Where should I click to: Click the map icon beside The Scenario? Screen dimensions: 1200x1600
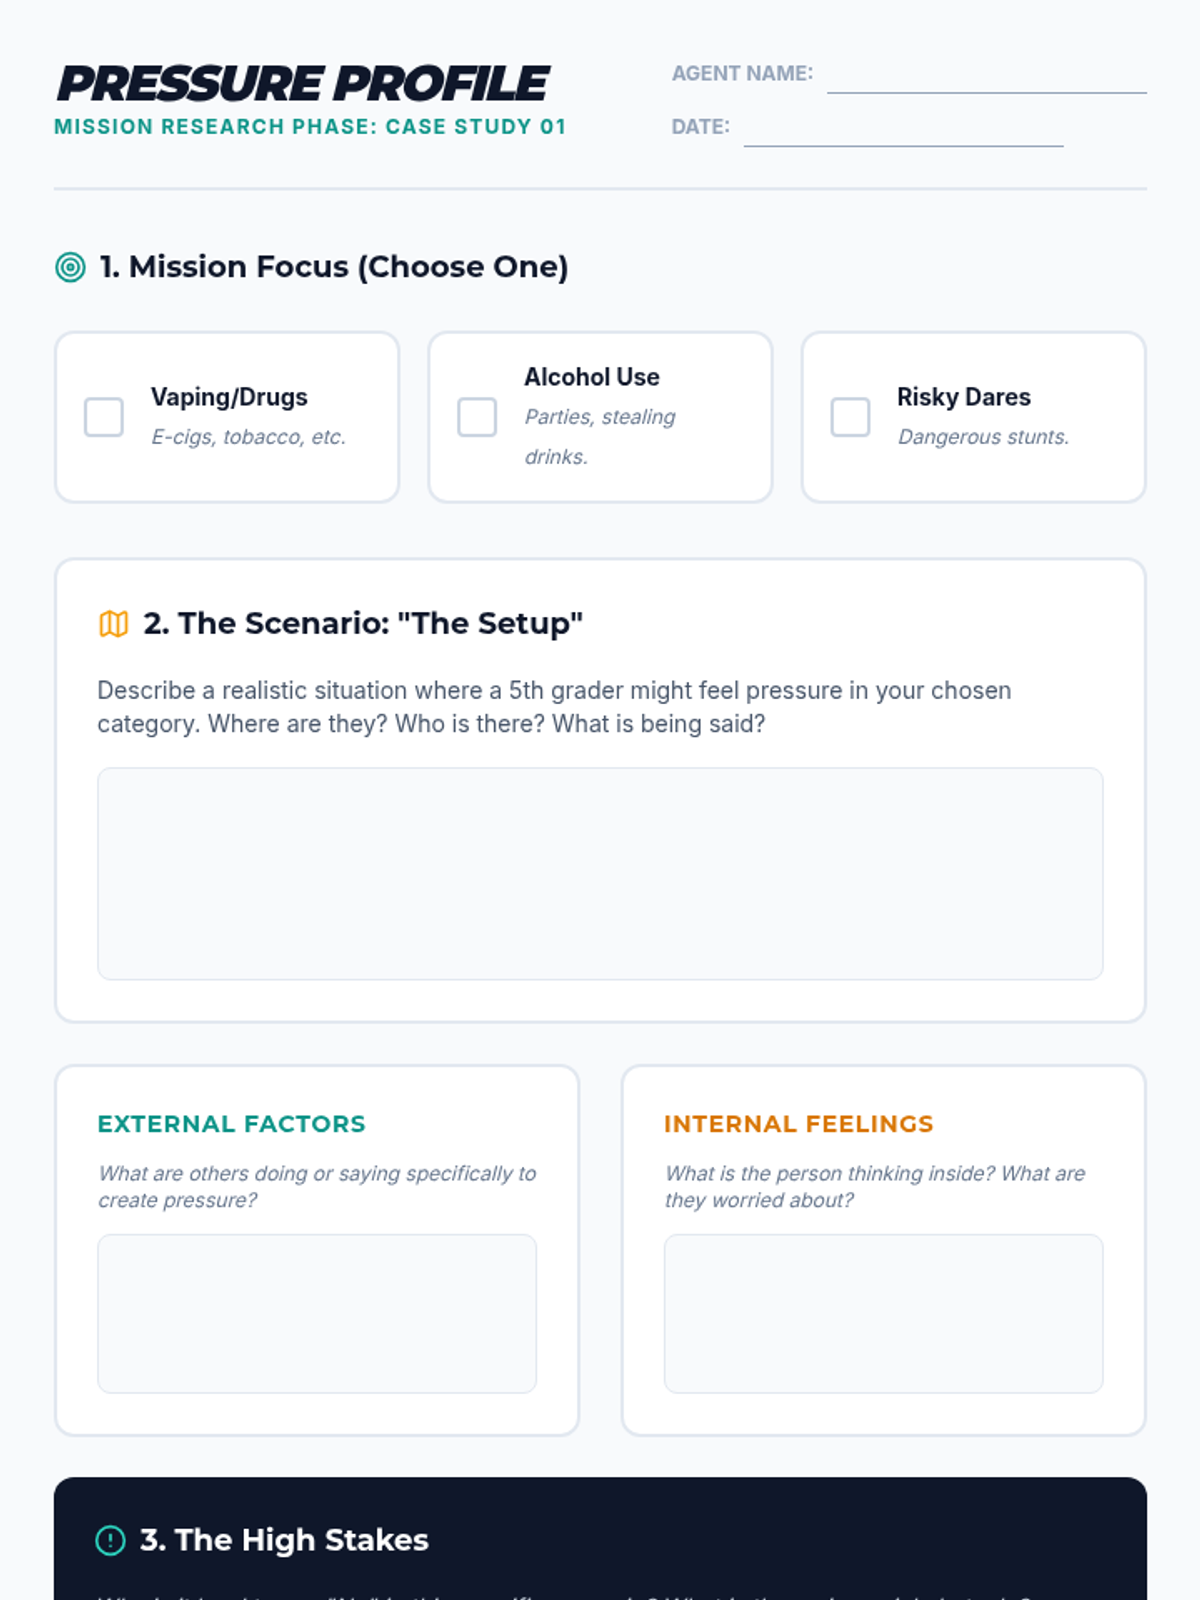pyautogui.click(x=113, y=624)
